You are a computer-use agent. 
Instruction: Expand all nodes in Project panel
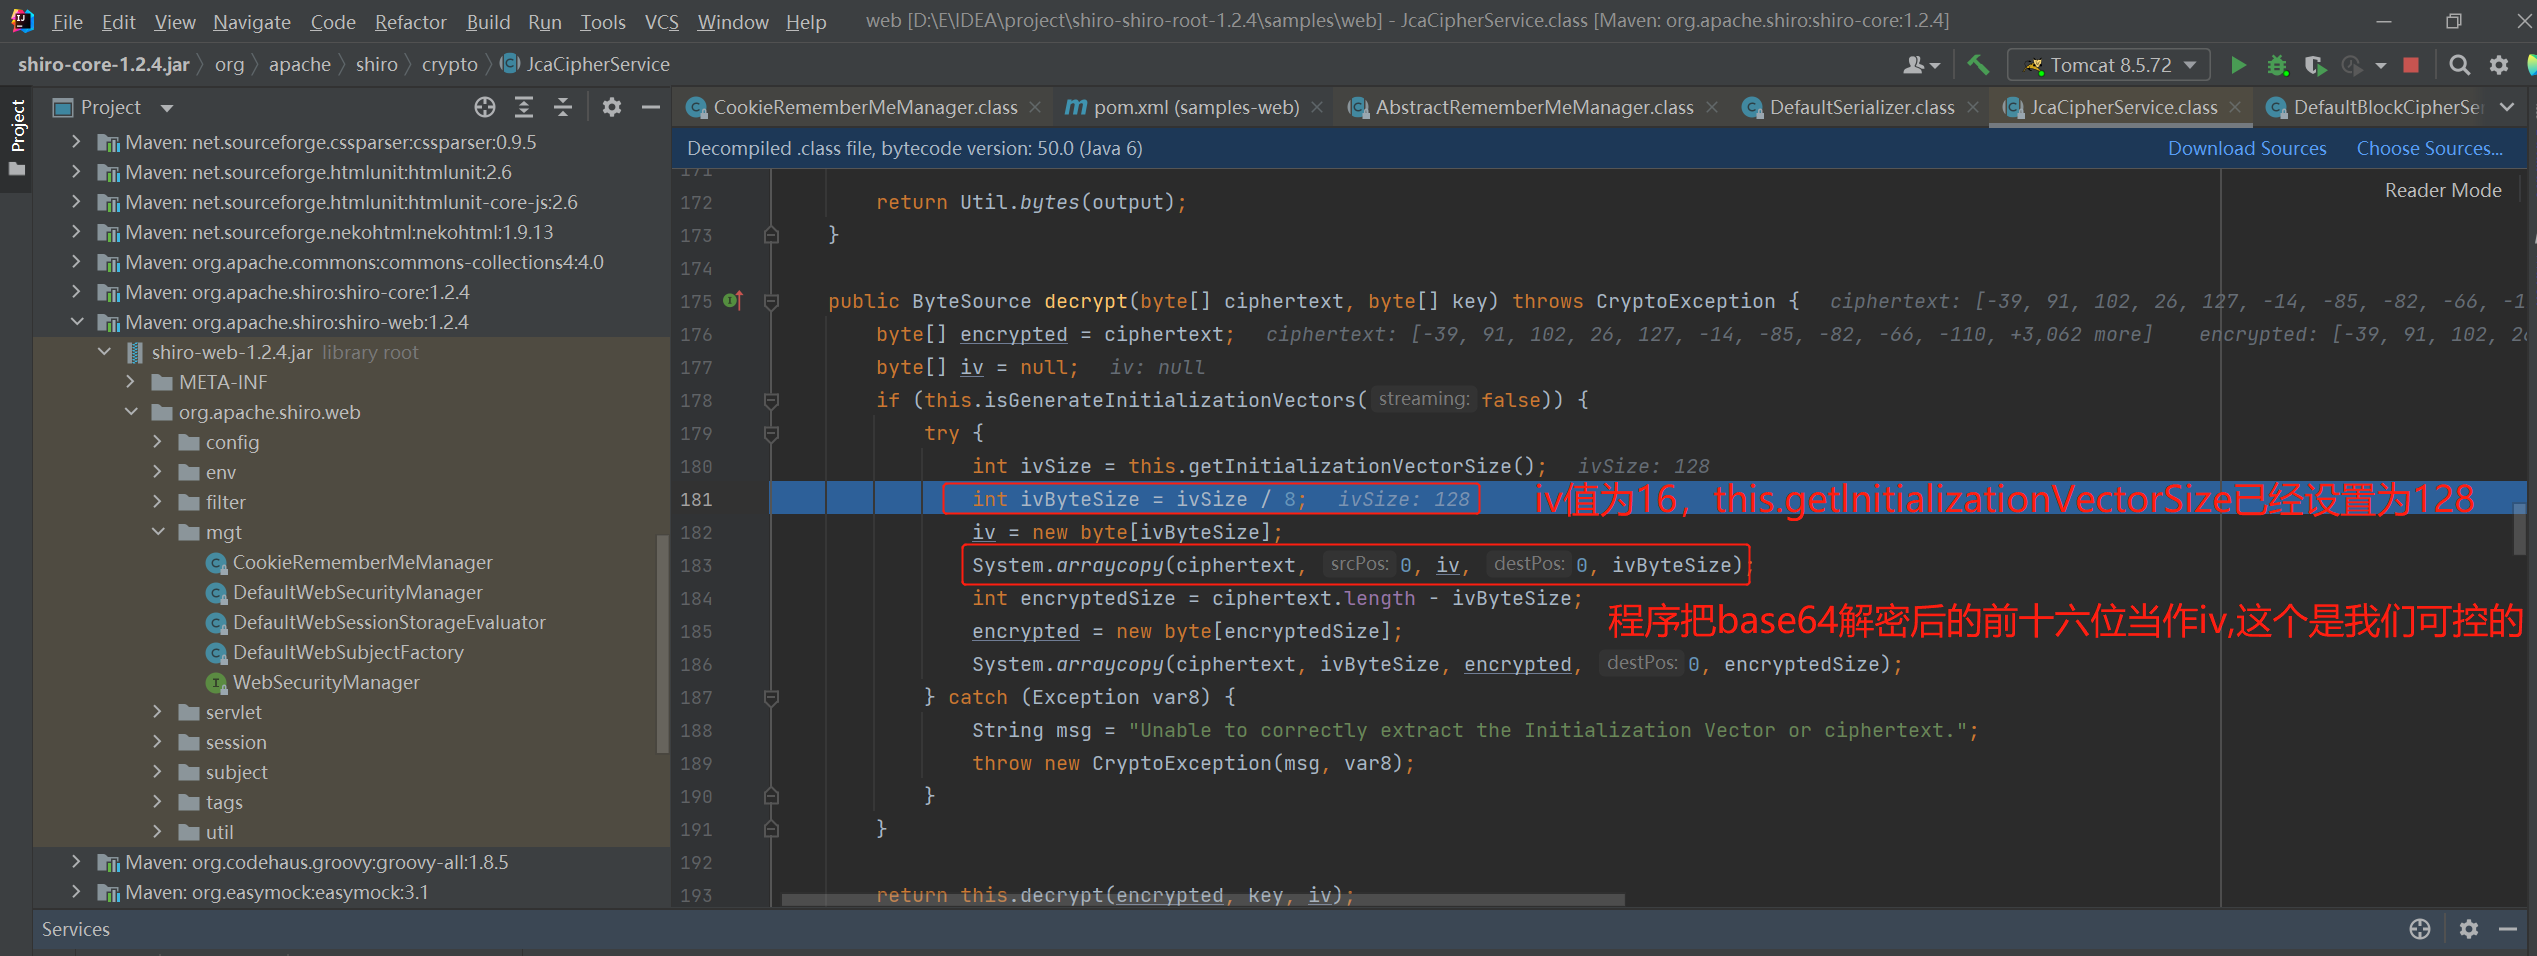click(x=524, y=107)
